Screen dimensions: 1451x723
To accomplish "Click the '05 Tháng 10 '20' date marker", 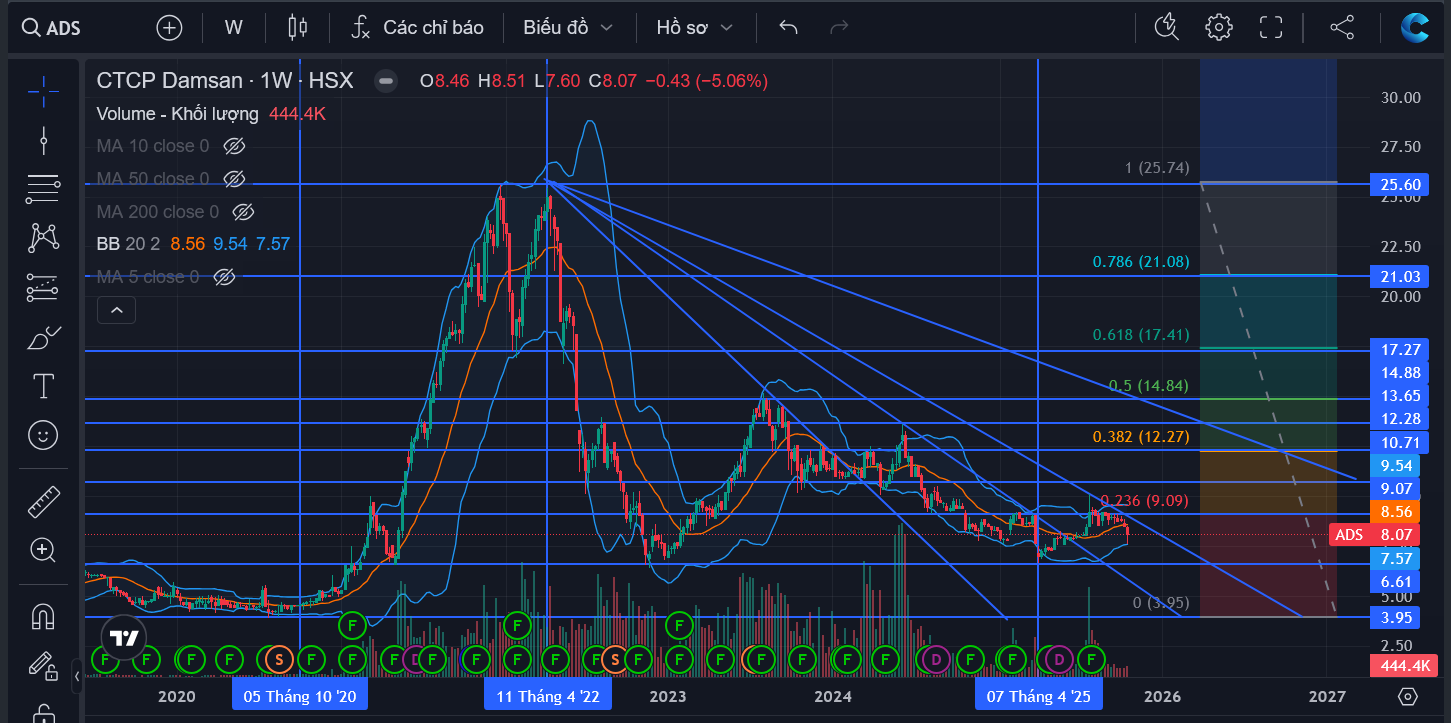I will click(x=300, y=696).
